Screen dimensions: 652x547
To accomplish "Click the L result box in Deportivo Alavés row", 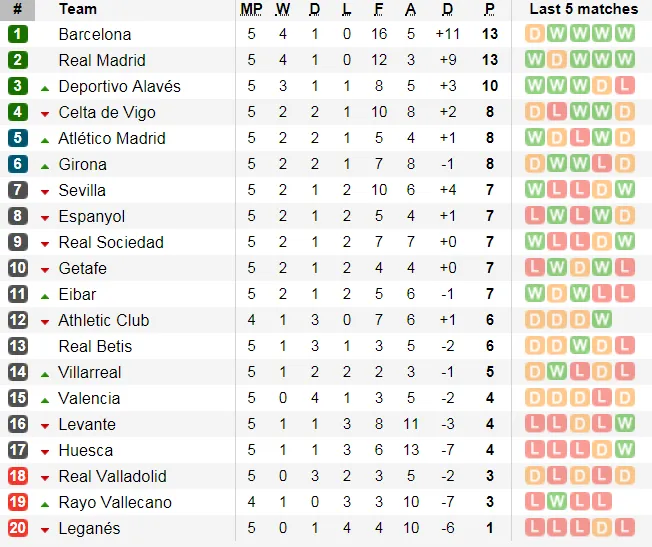I will click(625, 86).
